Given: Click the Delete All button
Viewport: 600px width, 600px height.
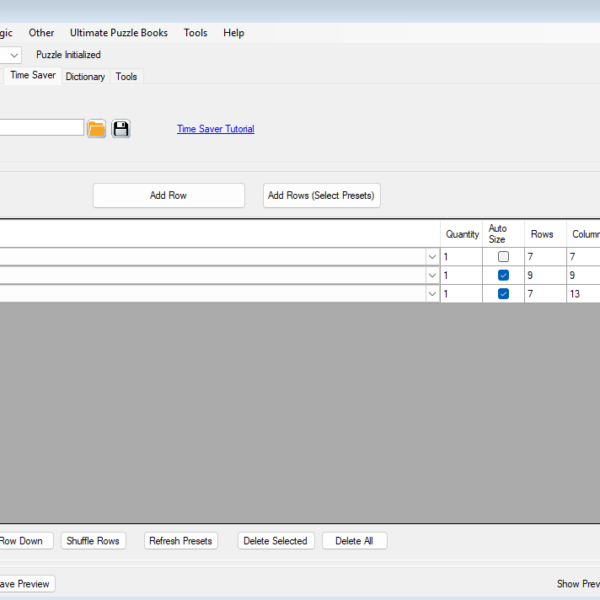Looking at the screenshot, I should click(354, 541).
